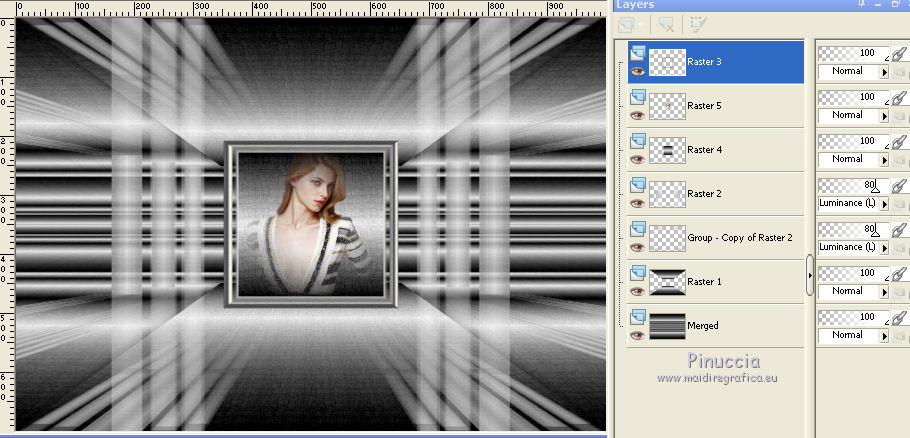Click the Layers panel divider collapse arrow handle
Image resolution: width=910 pixels, height=438 pixels.
[x=810, y=275]
